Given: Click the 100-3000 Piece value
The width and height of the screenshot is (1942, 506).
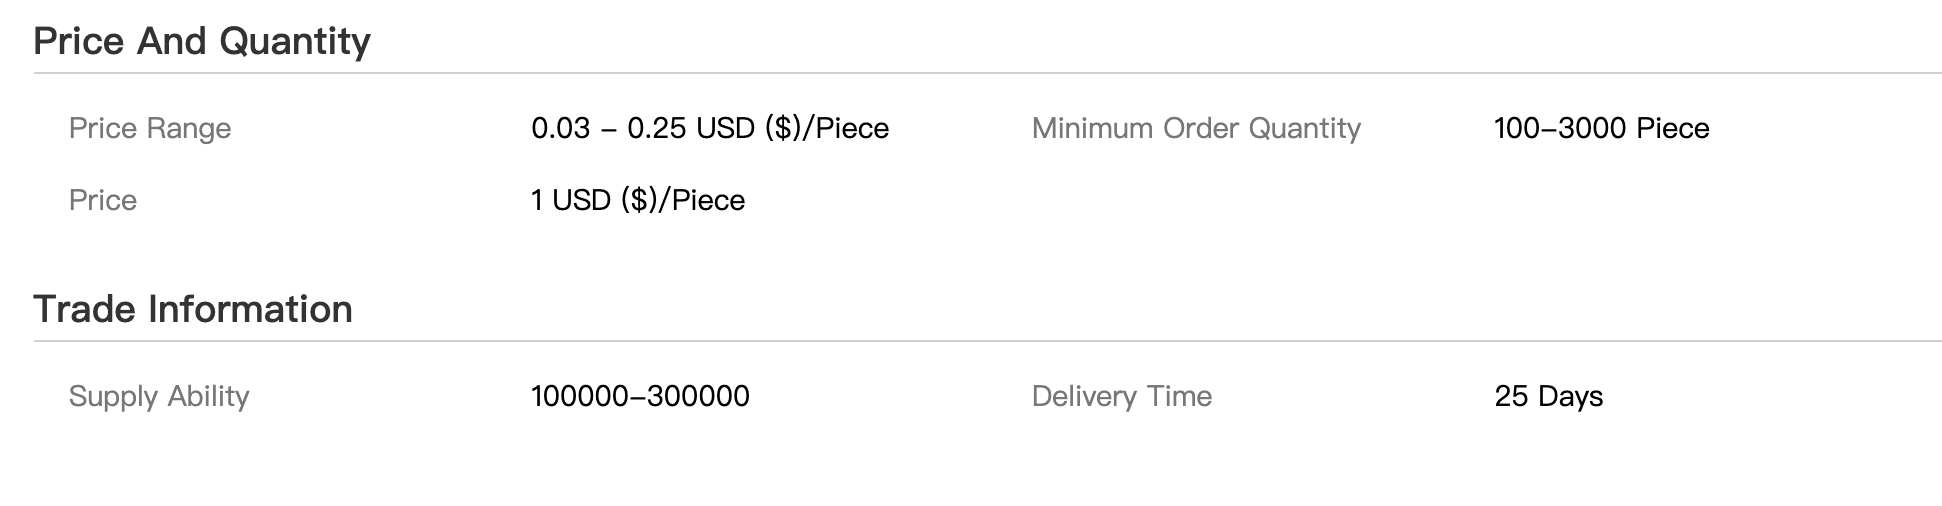Looking at the screenshot, I should click(1601, 129).
